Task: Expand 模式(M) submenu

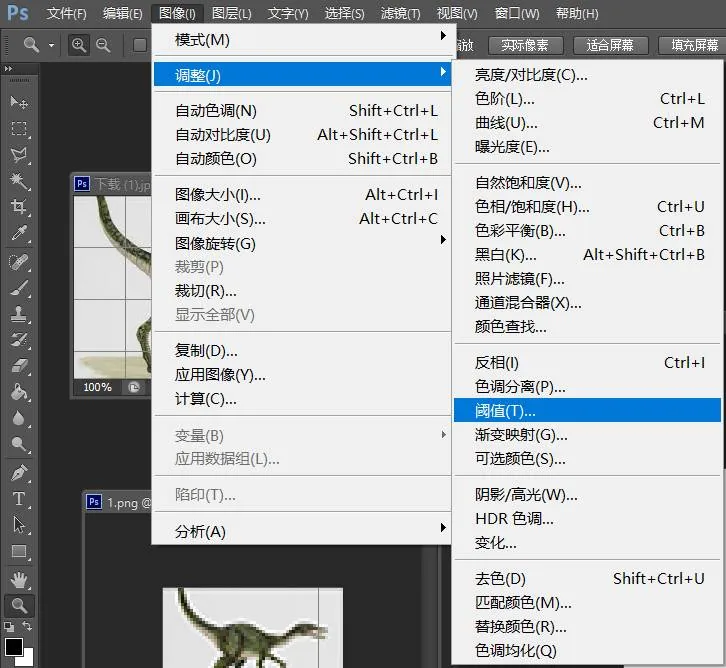Action: 302,40
